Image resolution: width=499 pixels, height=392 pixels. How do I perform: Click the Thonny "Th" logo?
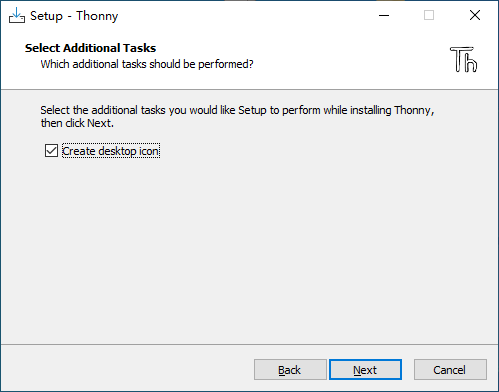[x=464, y=59]
